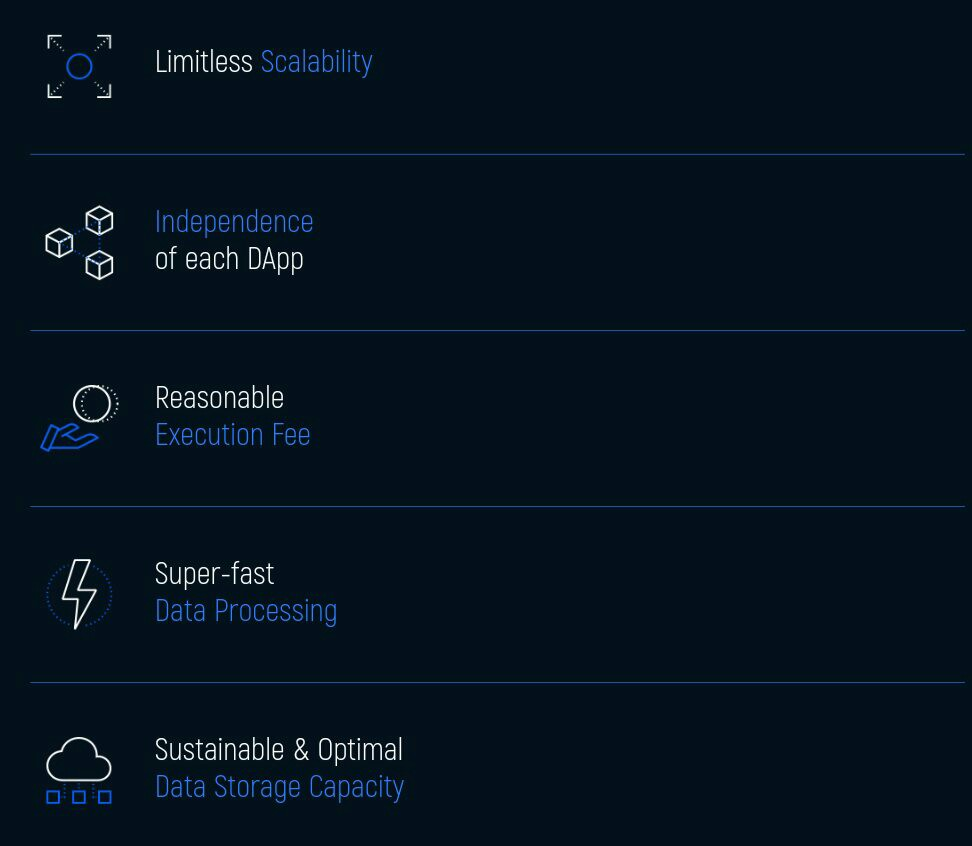Click the lightning bolt icon
The image size is (972, 846).
coord(79,594)
